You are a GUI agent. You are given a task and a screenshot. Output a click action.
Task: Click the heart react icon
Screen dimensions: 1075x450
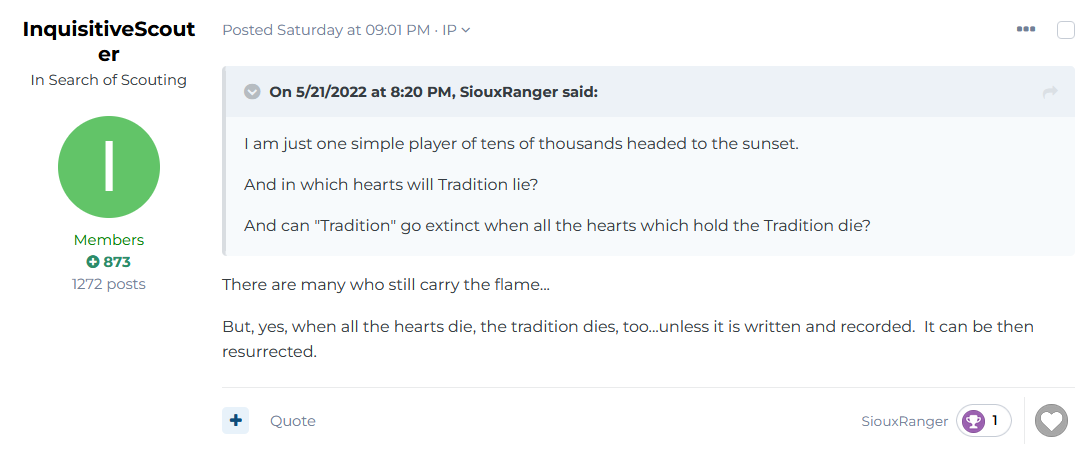tap(1052, 421)
